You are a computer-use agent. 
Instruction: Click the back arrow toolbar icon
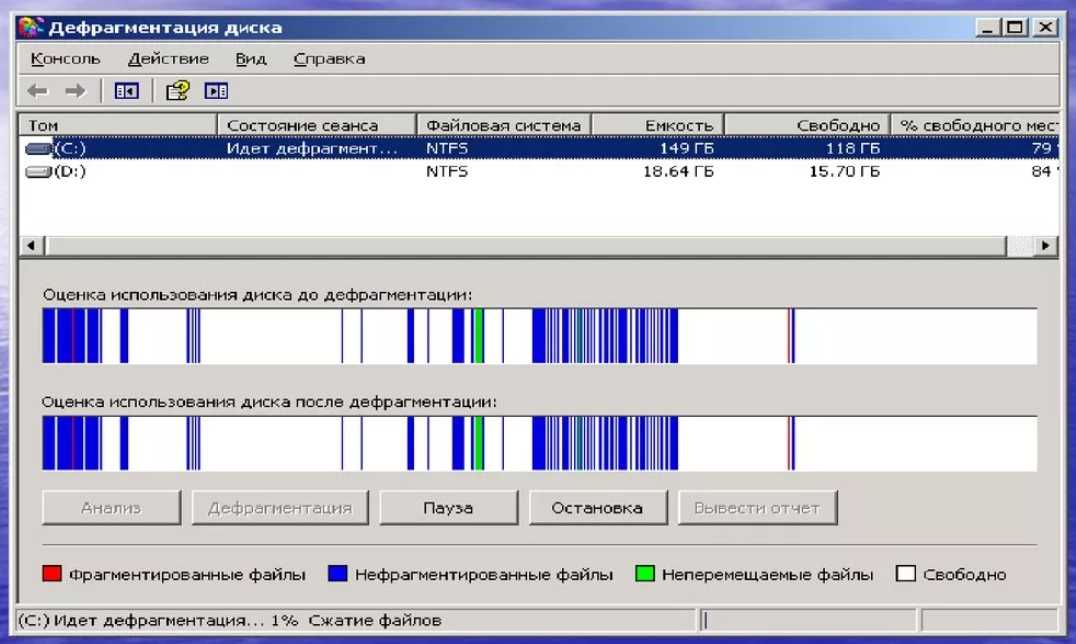[37, 91]
